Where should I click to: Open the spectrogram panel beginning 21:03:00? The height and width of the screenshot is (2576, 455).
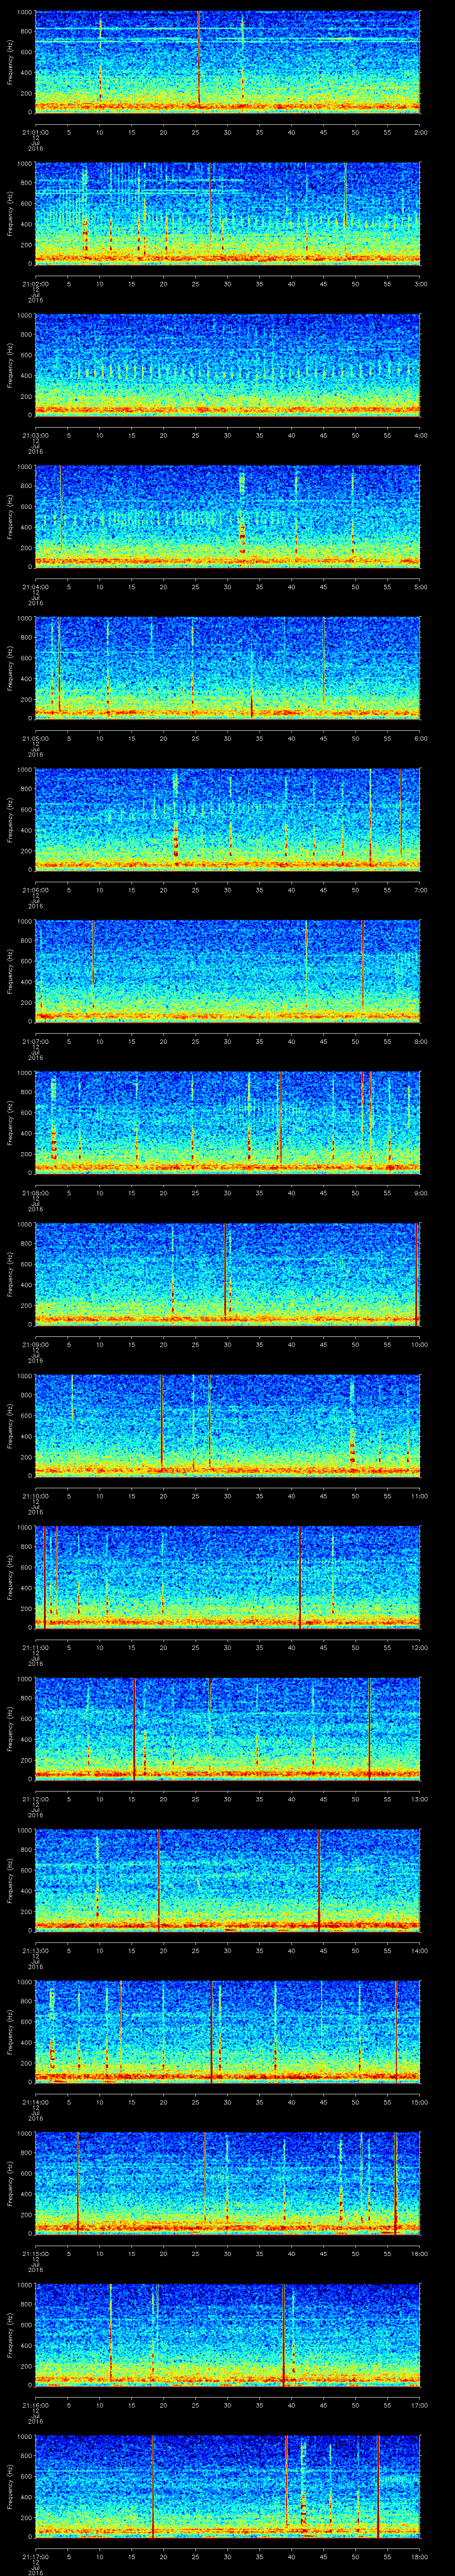(x=227, y=364)
